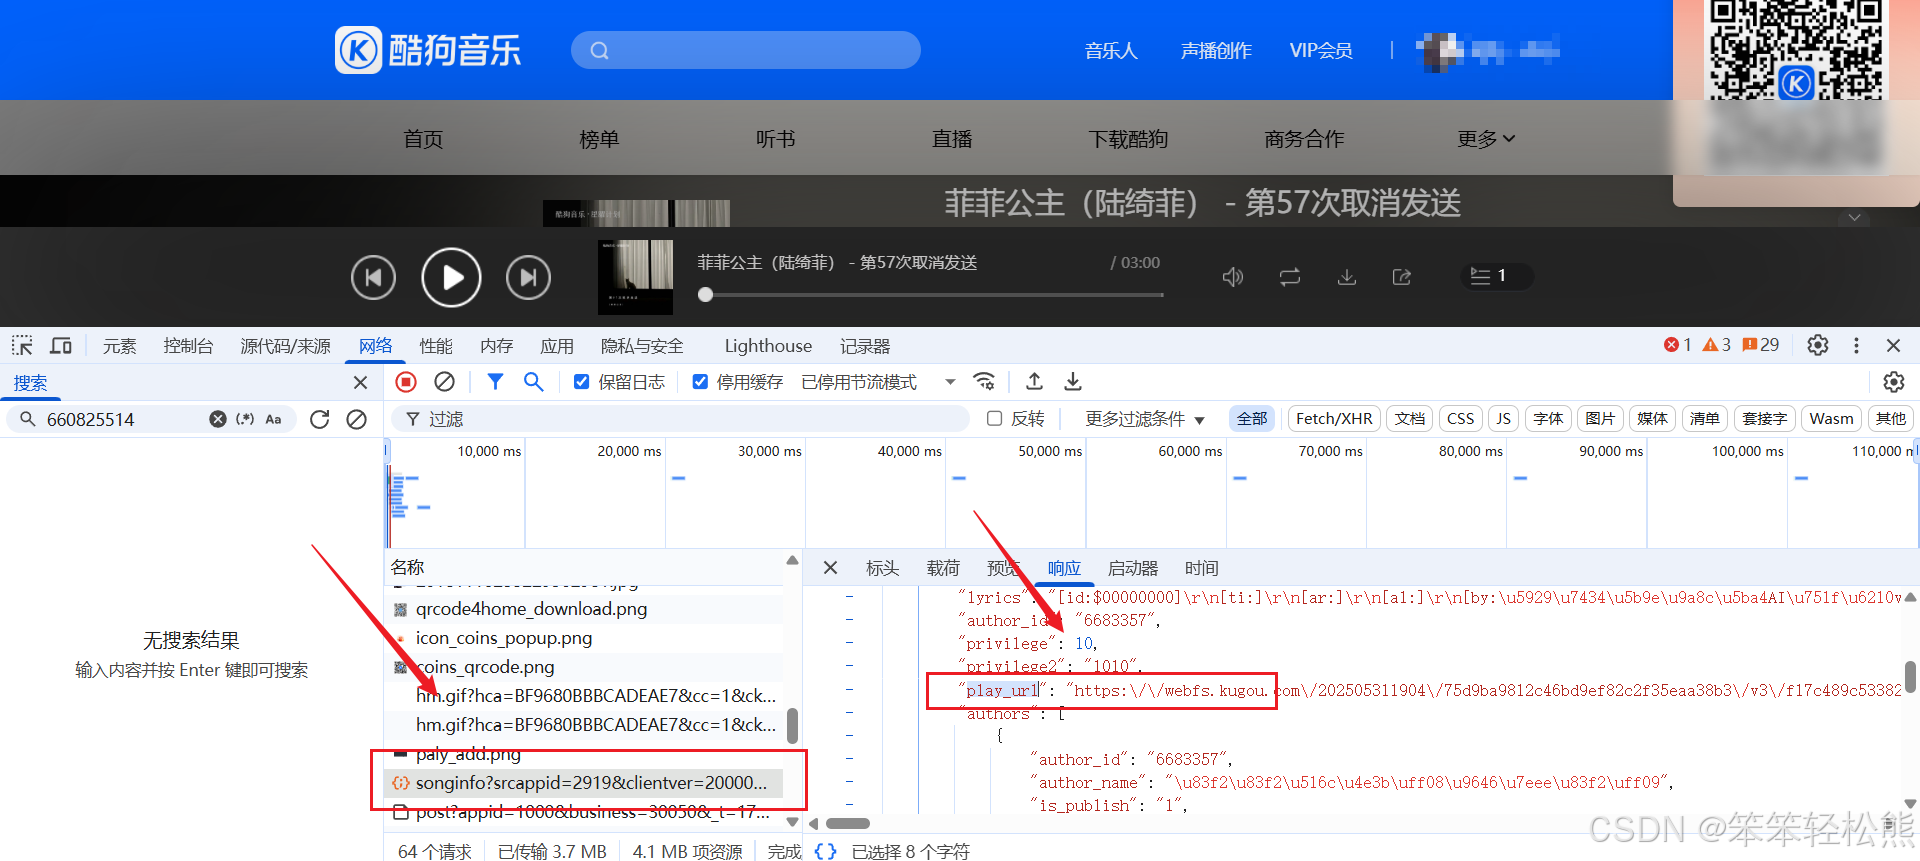
Task: Refresh the search results
Action: point(320,419)
